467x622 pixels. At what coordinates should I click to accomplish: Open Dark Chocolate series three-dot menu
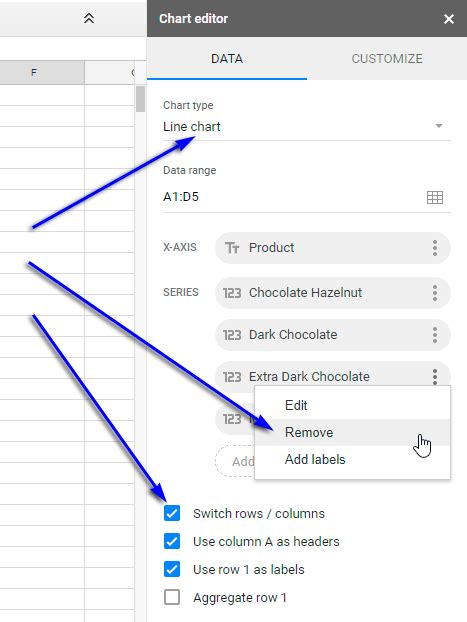point(435,335)
